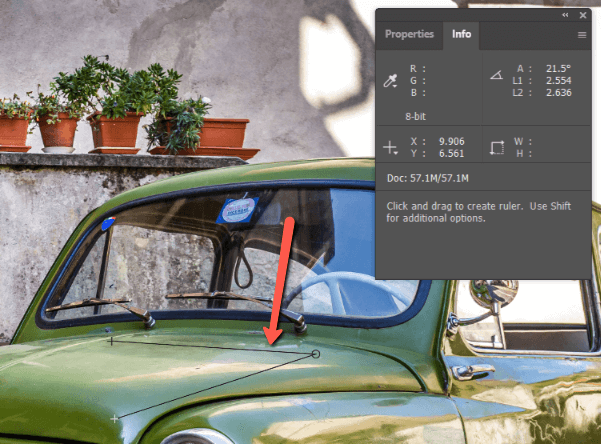Click the width-height bounding box icon
This screenshot has width=601, height=444.
(496, 147)
